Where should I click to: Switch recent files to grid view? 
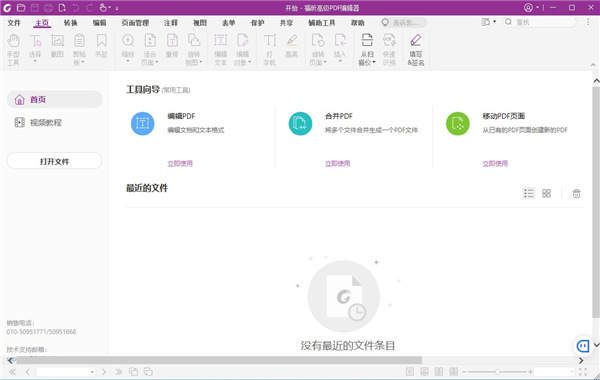(x=546, y=193)
